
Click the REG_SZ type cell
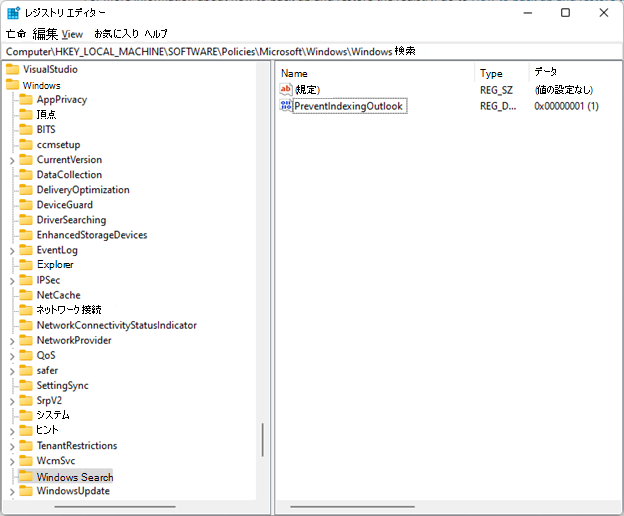click(x=496, y=90)
